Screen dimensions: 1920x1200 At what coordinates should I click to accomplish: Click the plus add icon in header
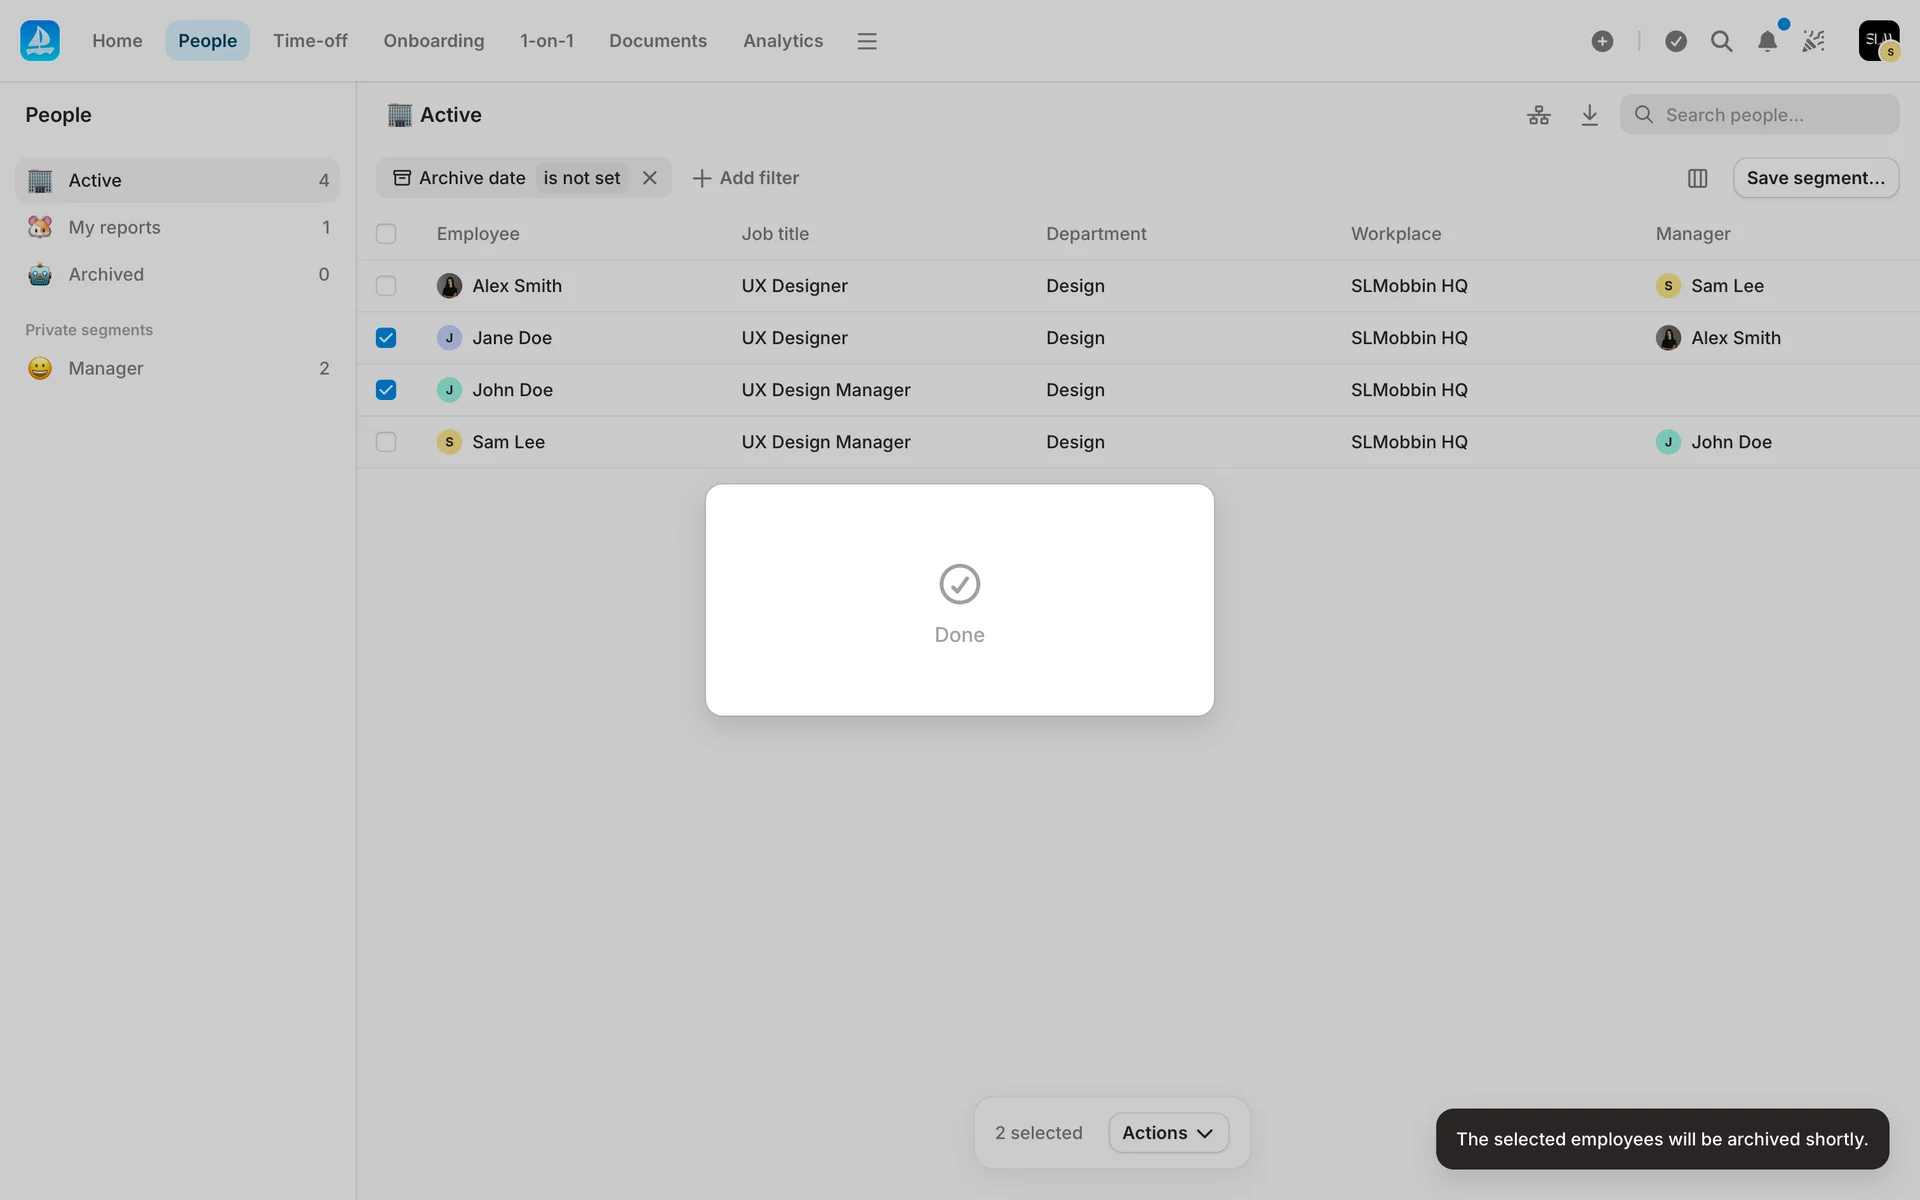pos(1602,41)
